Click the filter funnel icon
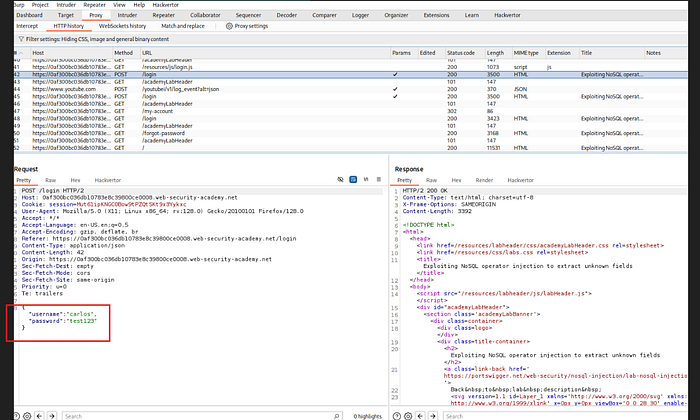700x420 pixels. 21,39
